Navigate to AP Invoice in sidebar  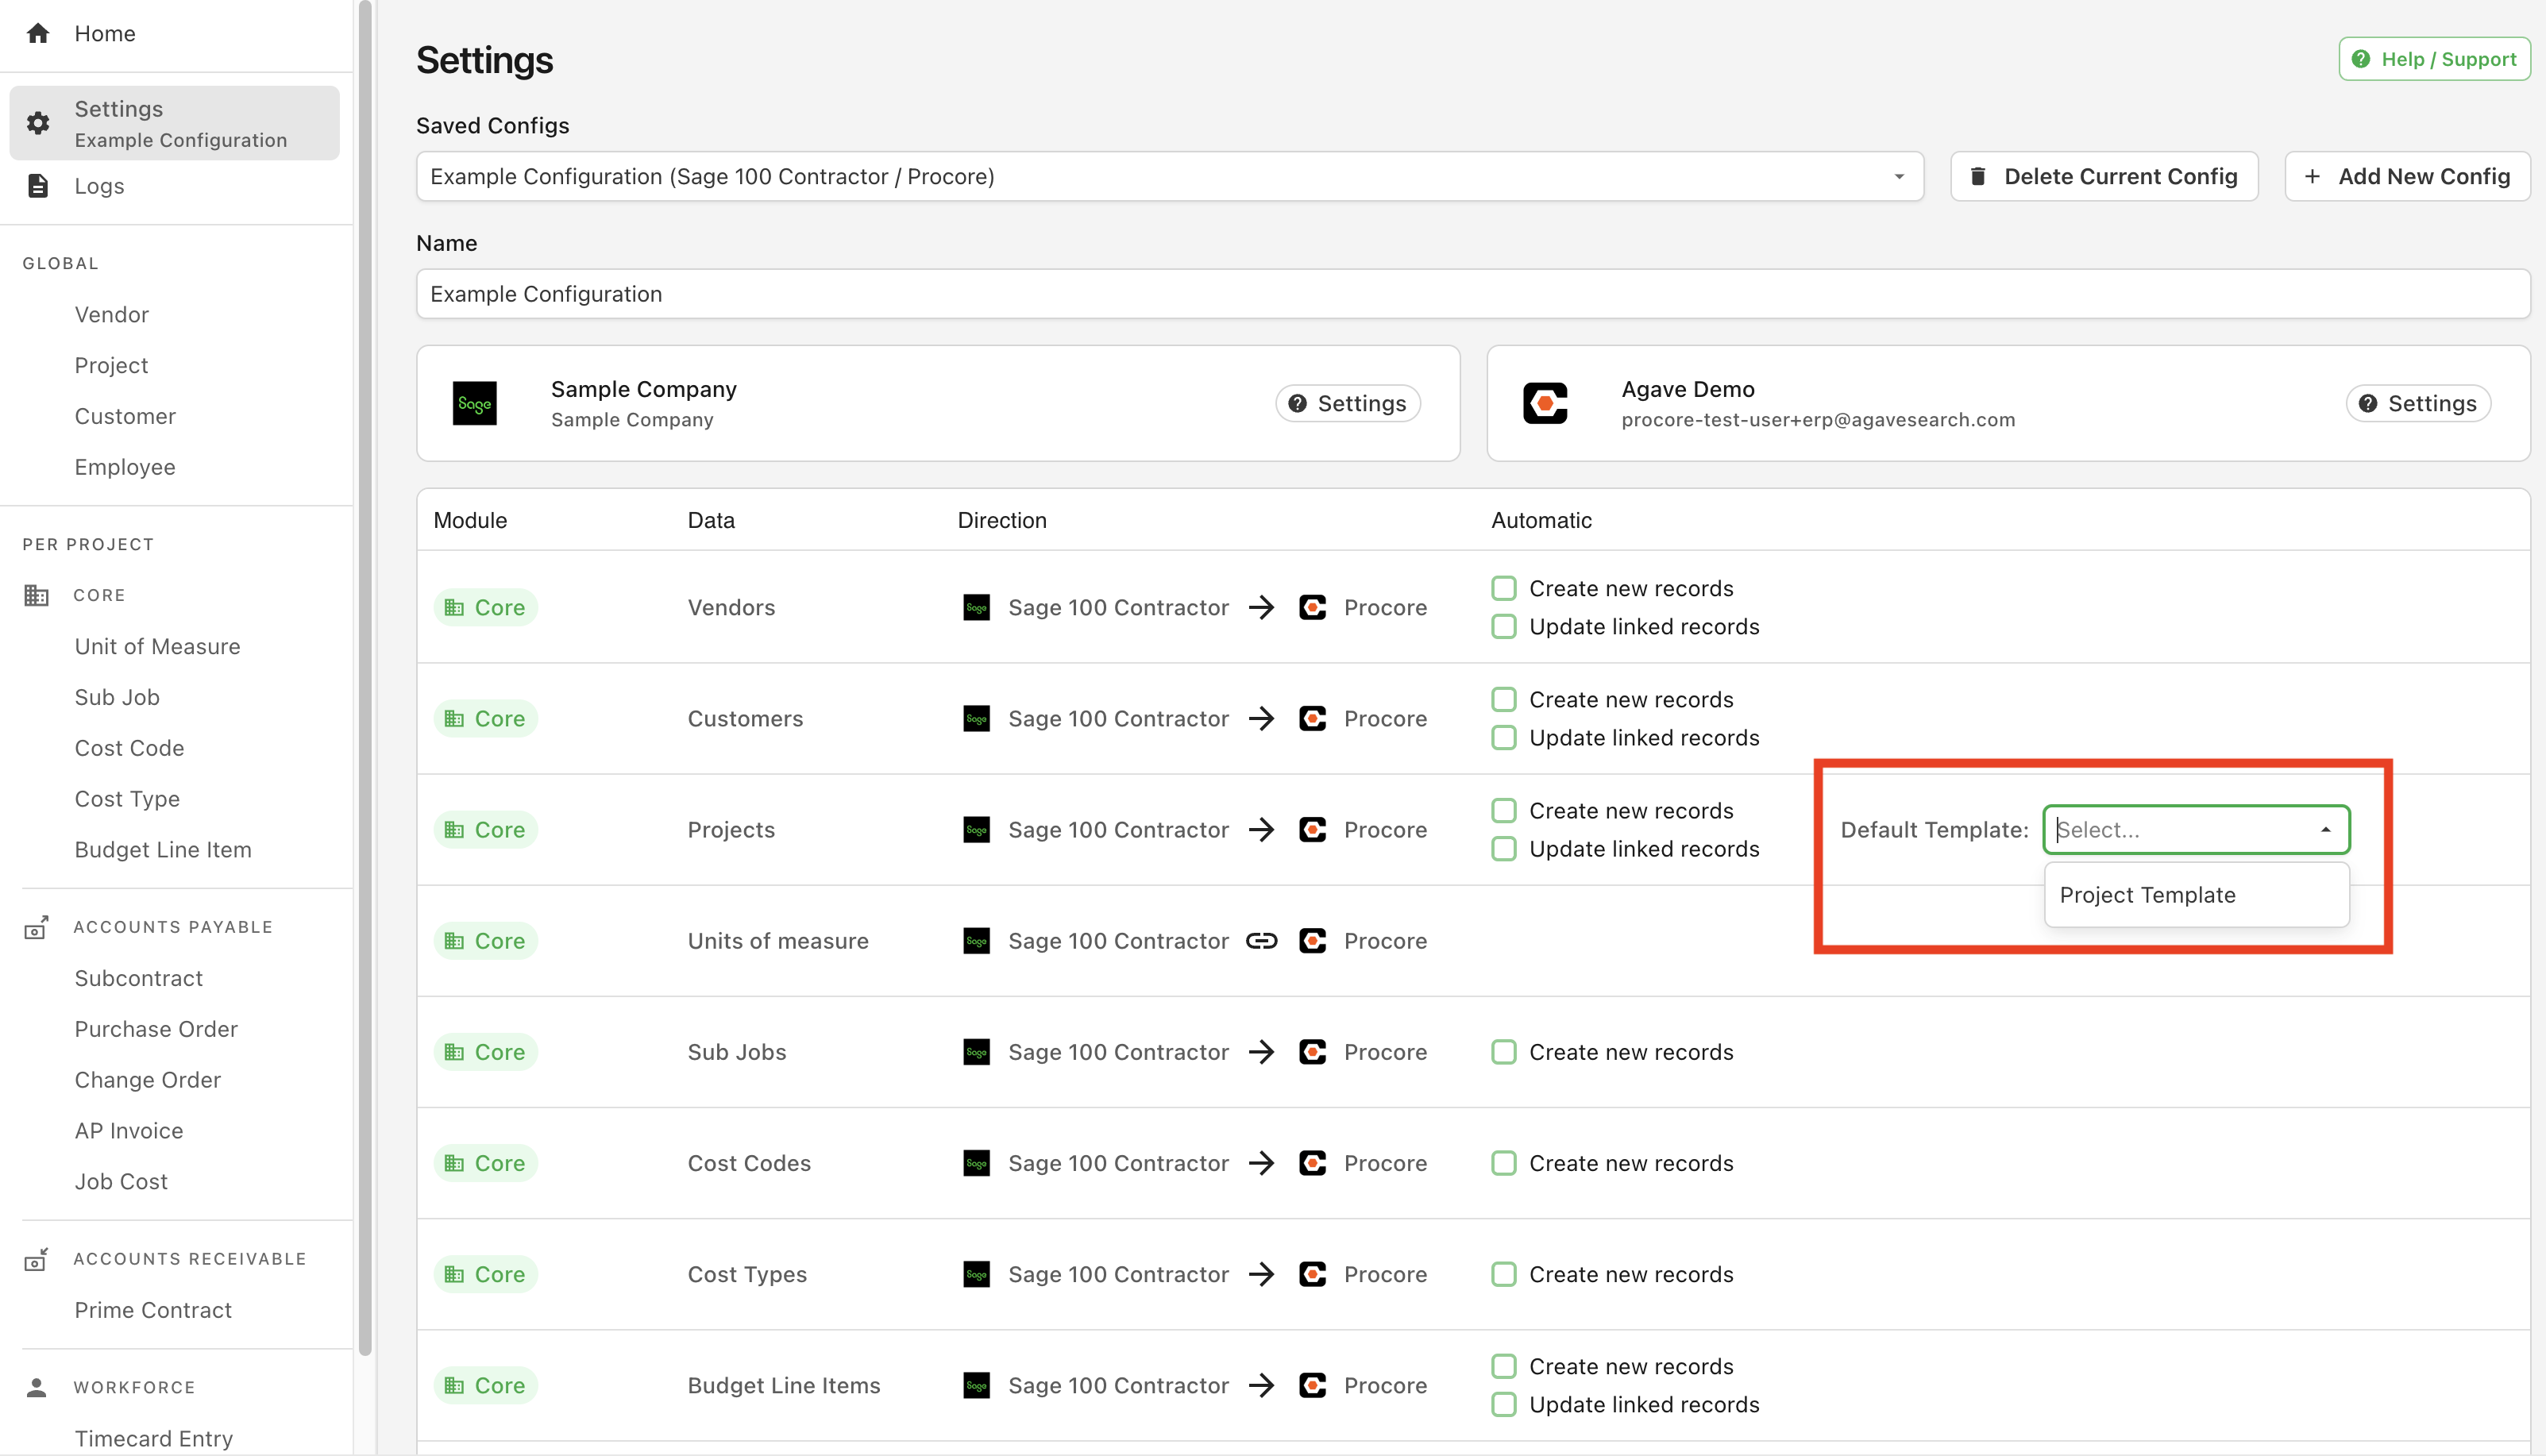tap(128, 1129)
